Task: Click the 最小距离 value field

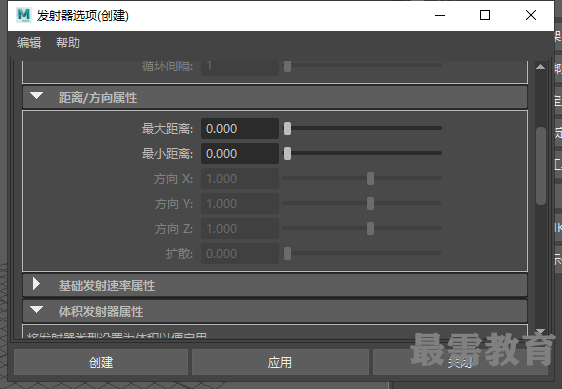Action: point(240,154)
